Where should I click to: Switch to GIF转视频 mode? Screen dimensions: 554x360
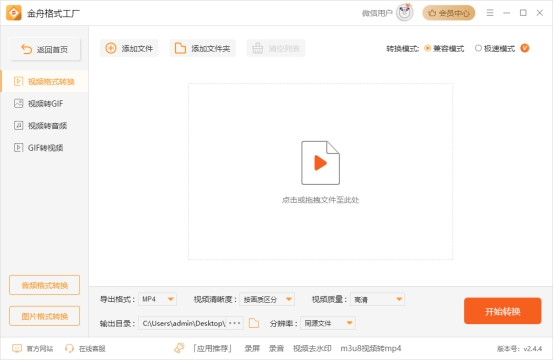pos(45,148)
